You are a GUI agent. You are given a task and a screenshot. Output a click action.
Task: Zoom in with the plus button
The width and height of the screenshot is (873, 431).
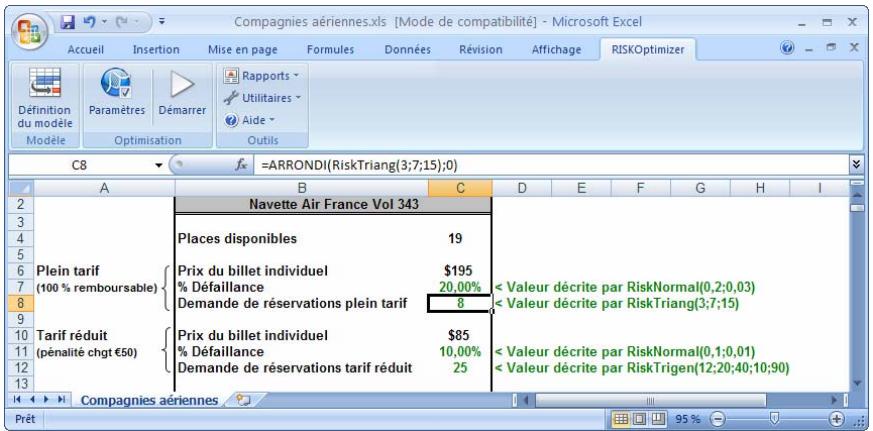[x=837, y=418]
